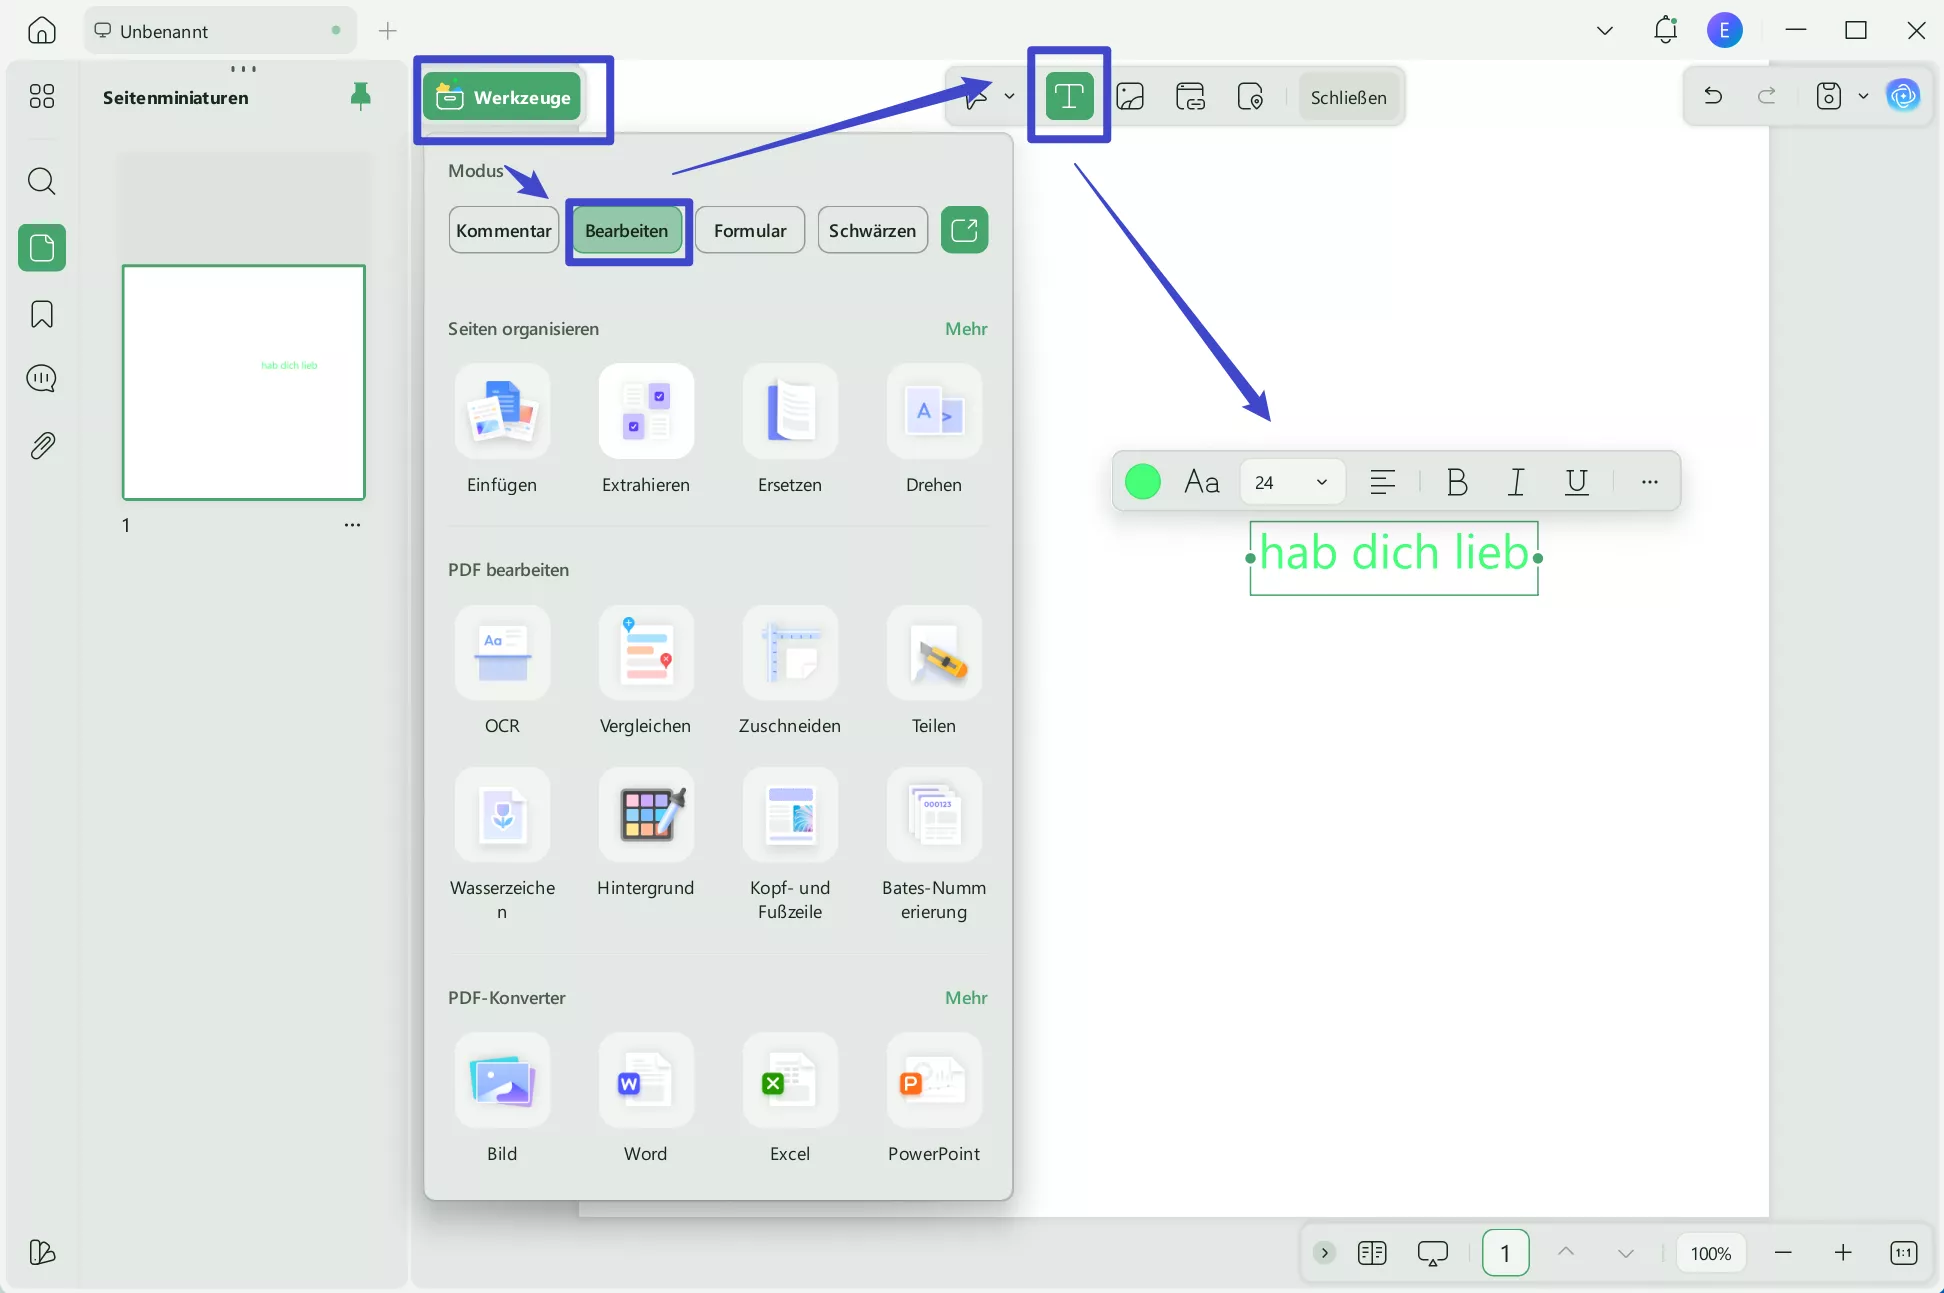The image size is (1944, 1293).
Task: Switch to Formular mode
Action: click(750, 230)
